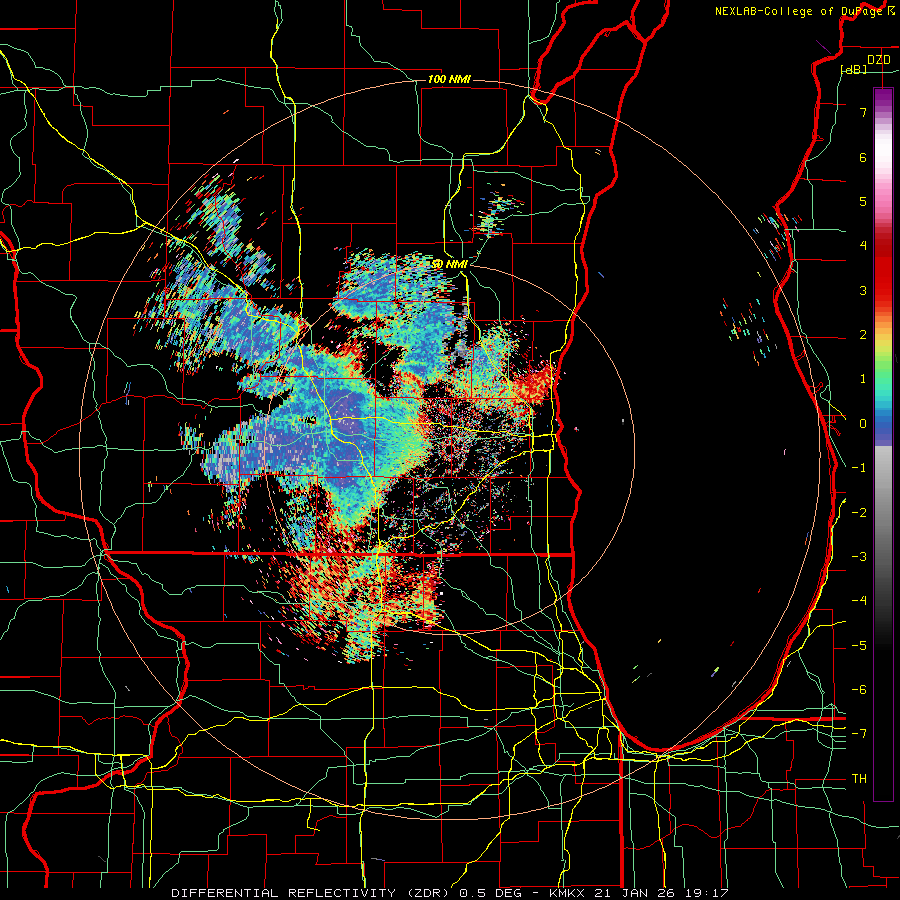
Task: Select the "0" tick label on the scale
Action: (x=863, y=424)
